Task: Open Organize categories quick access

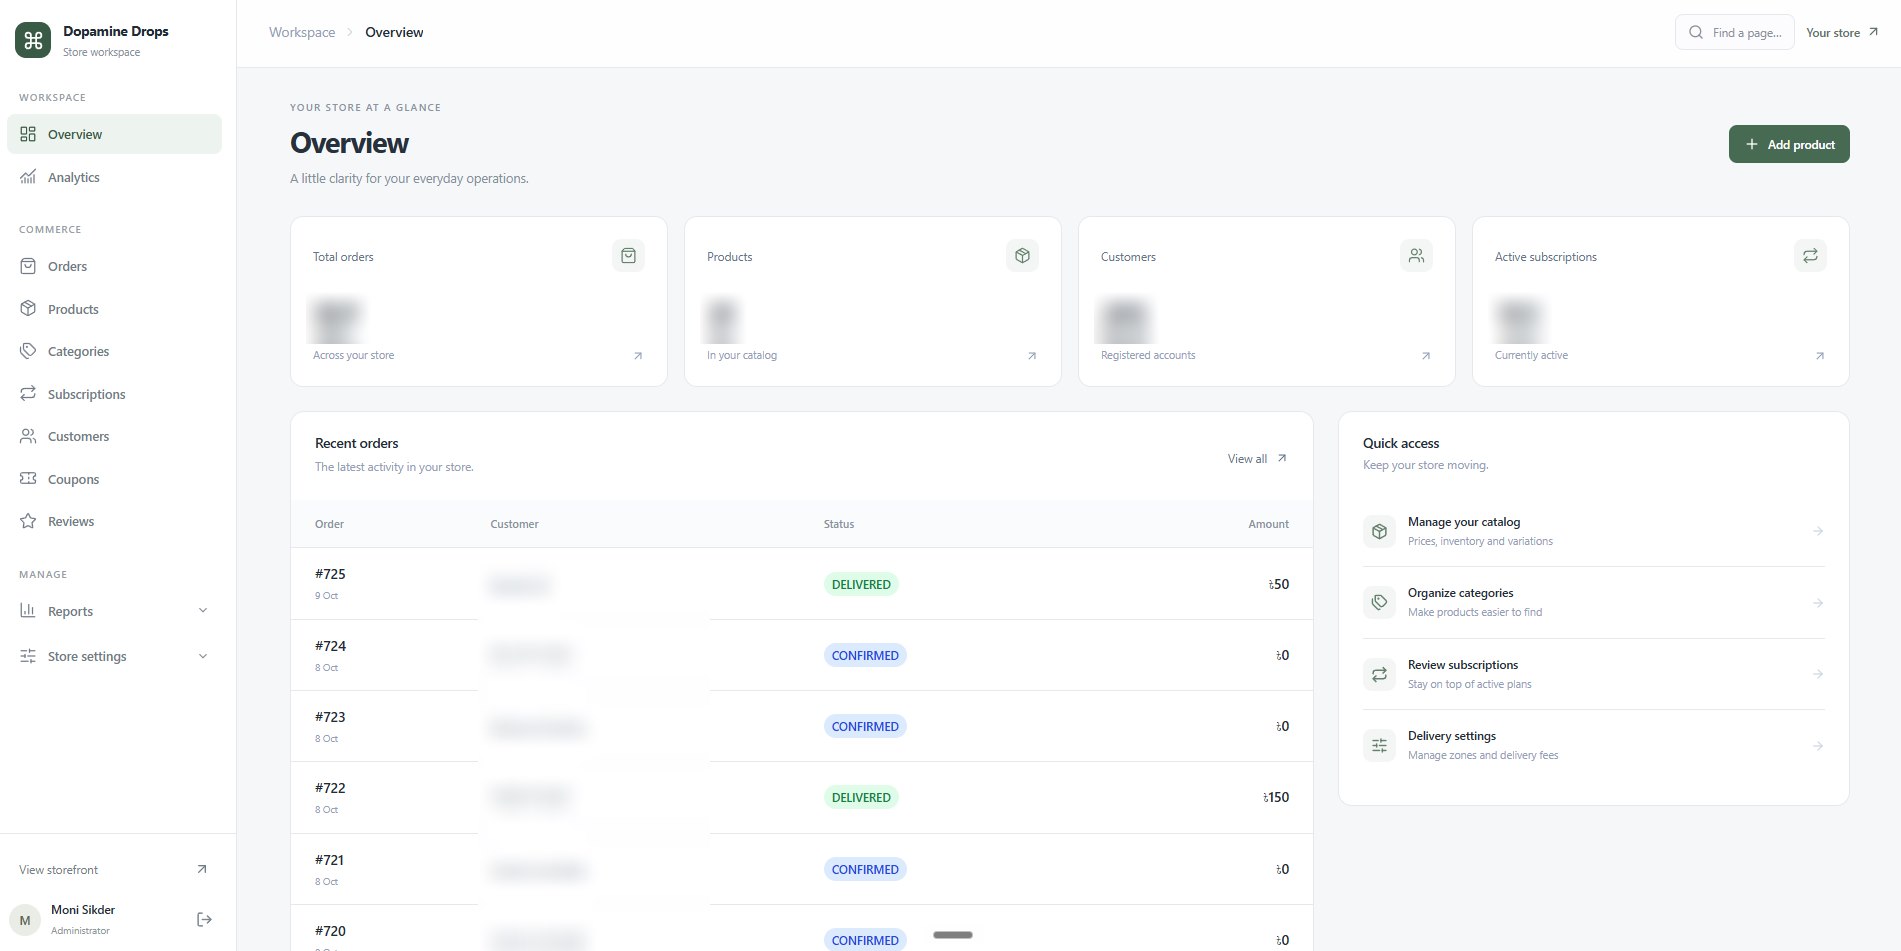Action: tap(1593, 602)
